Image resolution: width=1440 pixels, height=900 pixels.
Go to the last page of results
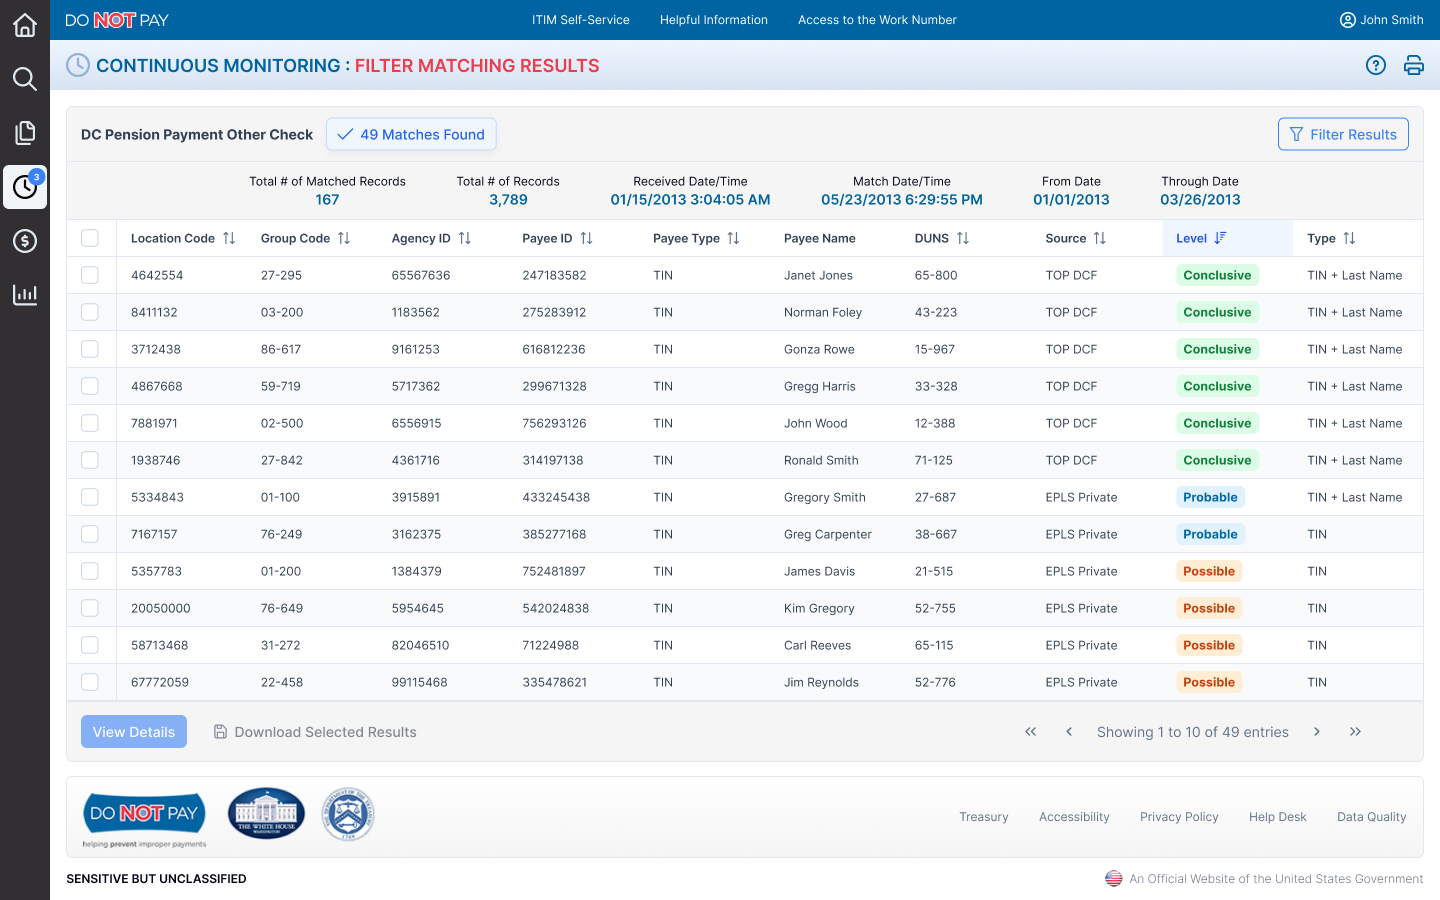(1355, 732)
